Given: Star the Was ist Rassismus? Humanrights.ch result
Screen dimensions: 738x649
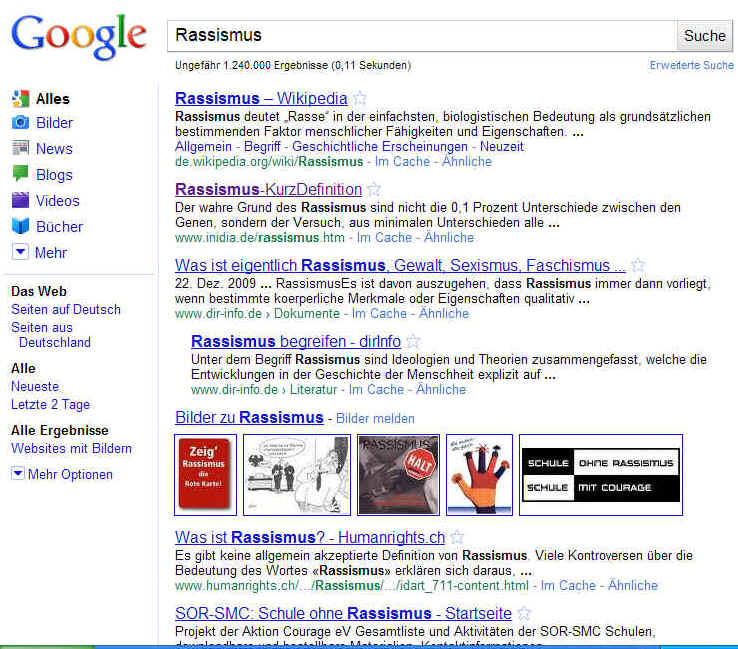Looking at the screenshot, I should tap(457, 537).
